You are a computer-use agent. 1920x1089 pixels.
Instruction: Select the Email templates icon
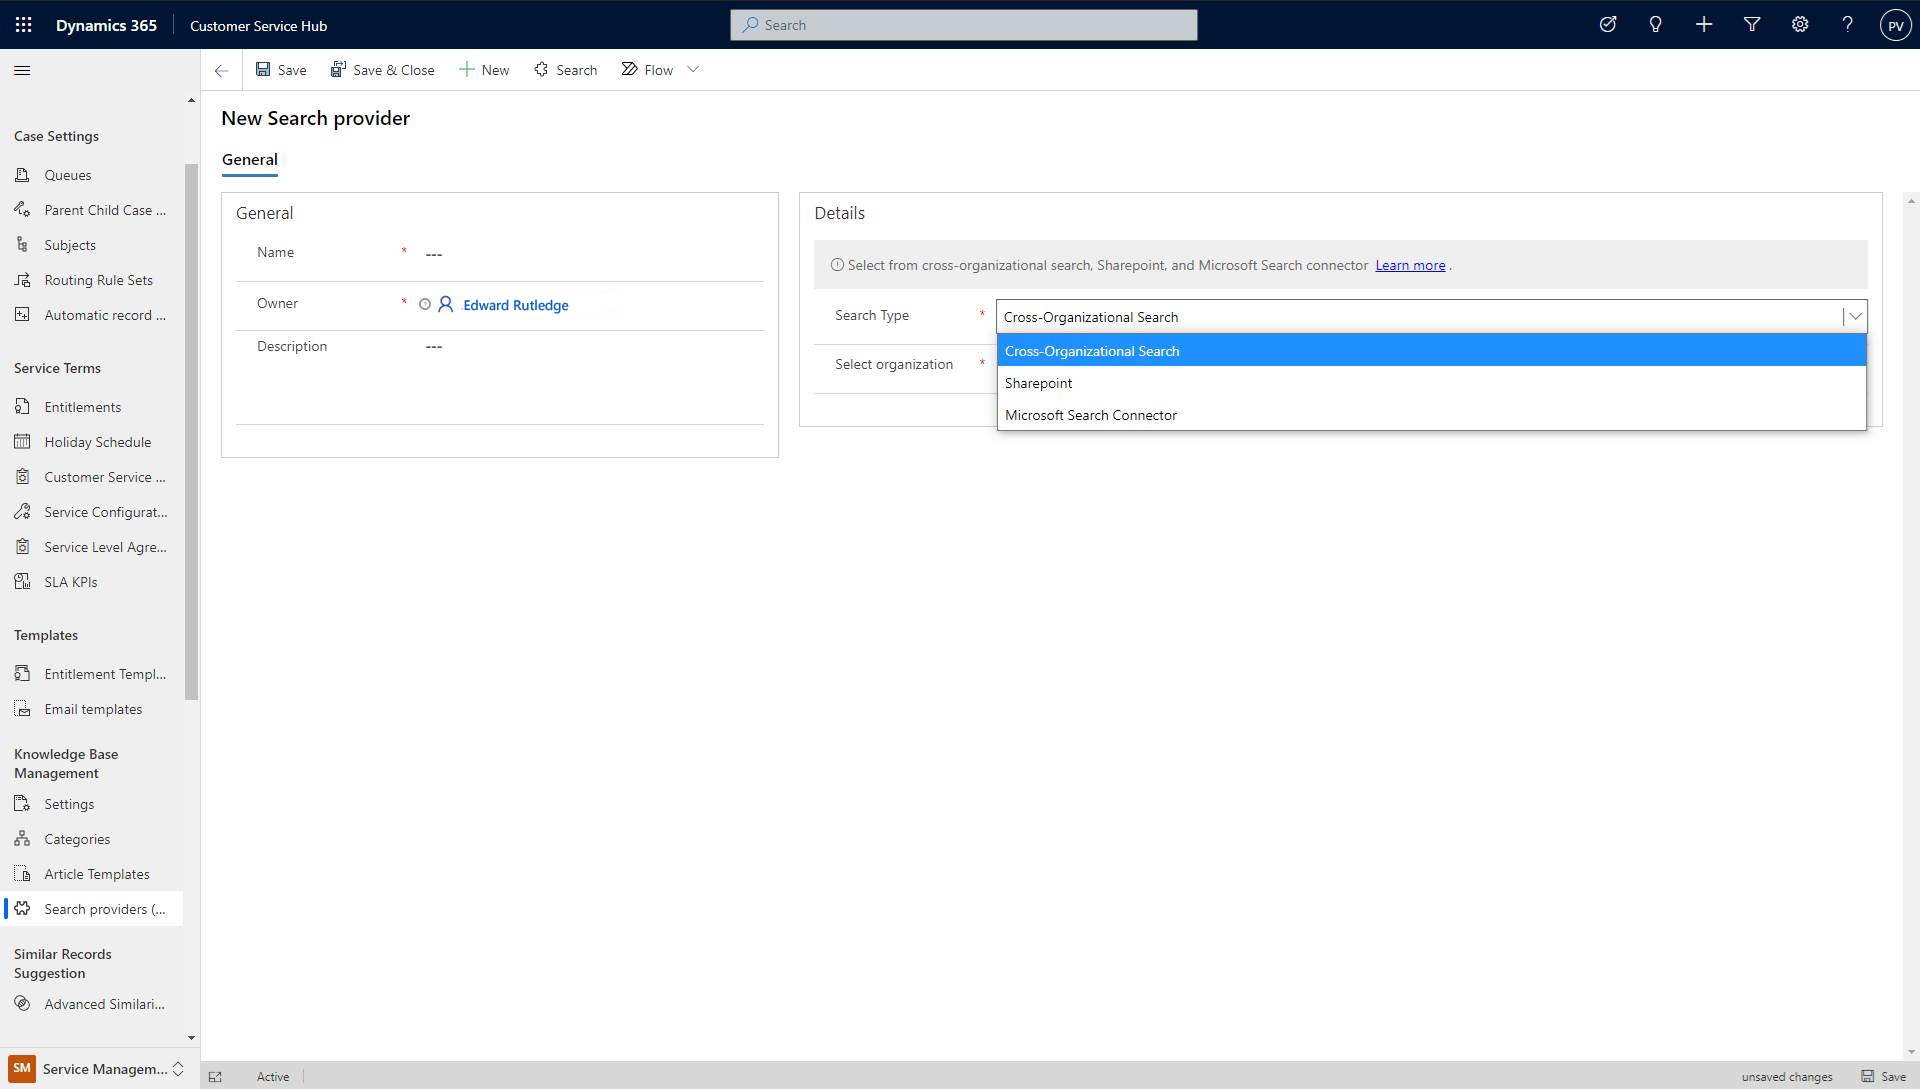[22, 708]
